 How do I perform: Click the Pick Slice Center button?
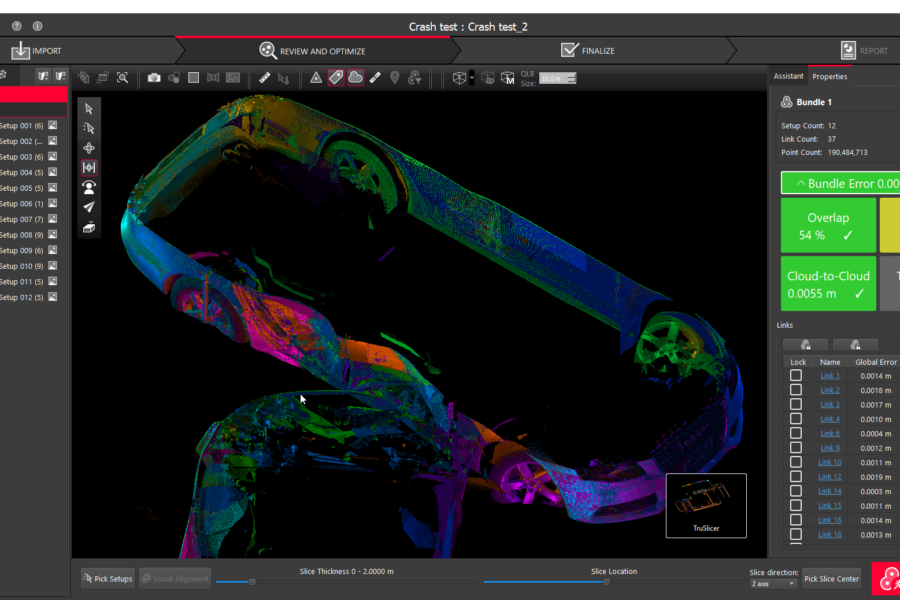coord(831,578)
